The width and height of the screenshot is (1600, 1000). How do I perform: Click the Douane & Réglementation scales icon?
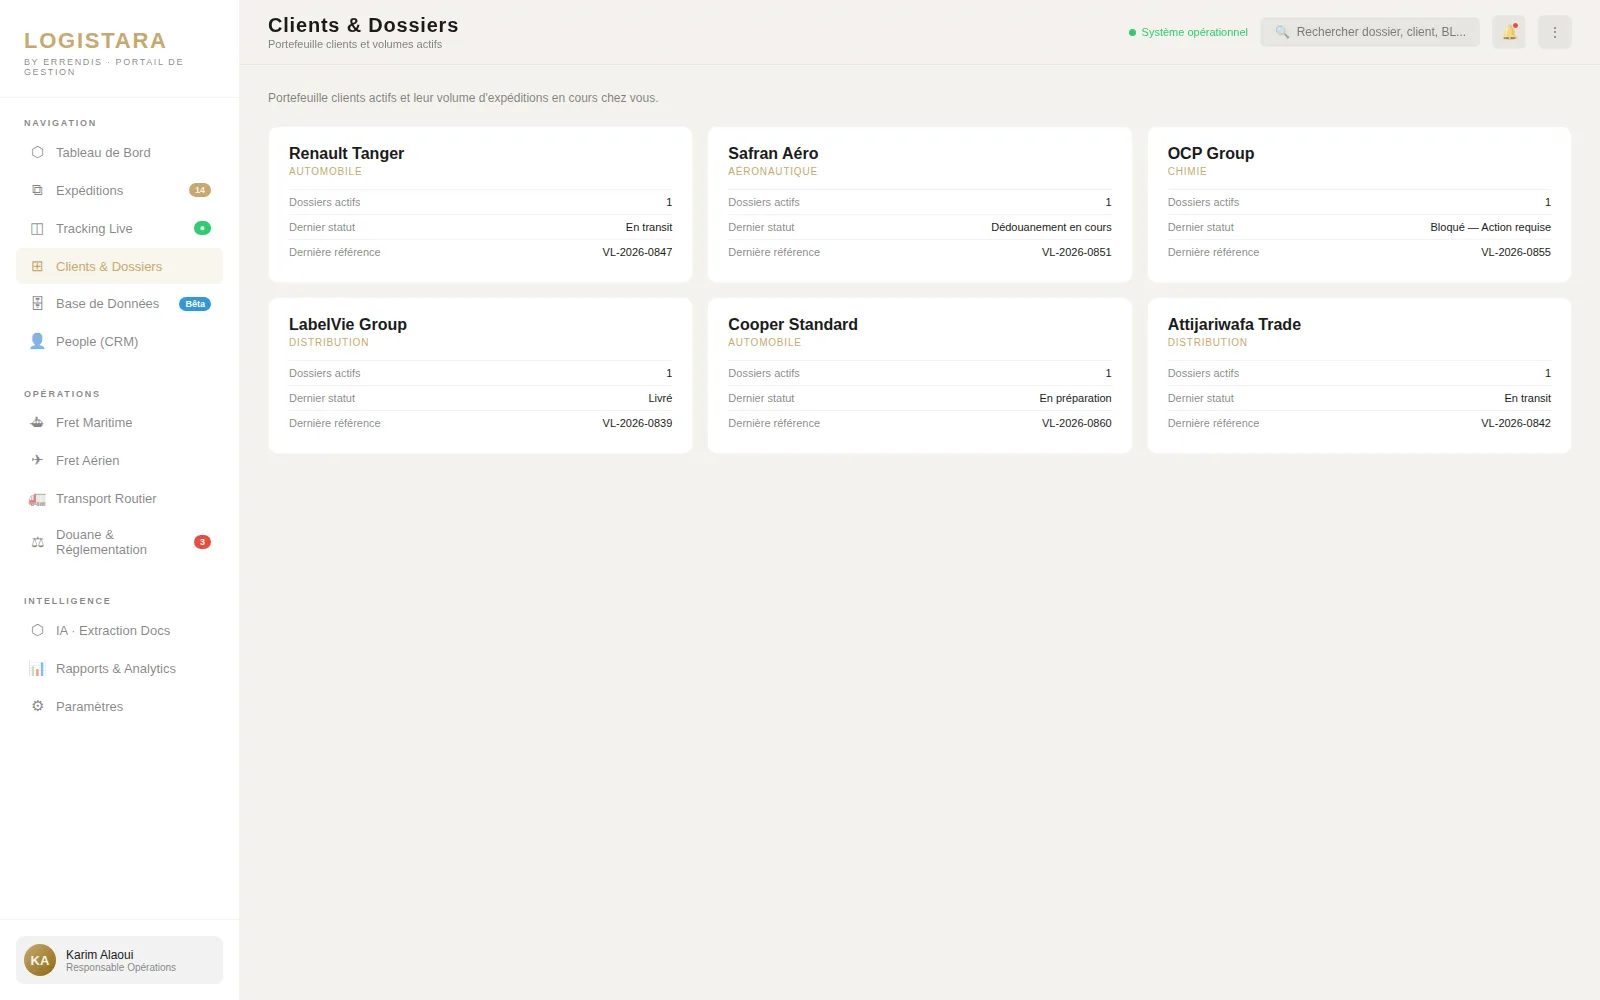[x=37, y=542]
